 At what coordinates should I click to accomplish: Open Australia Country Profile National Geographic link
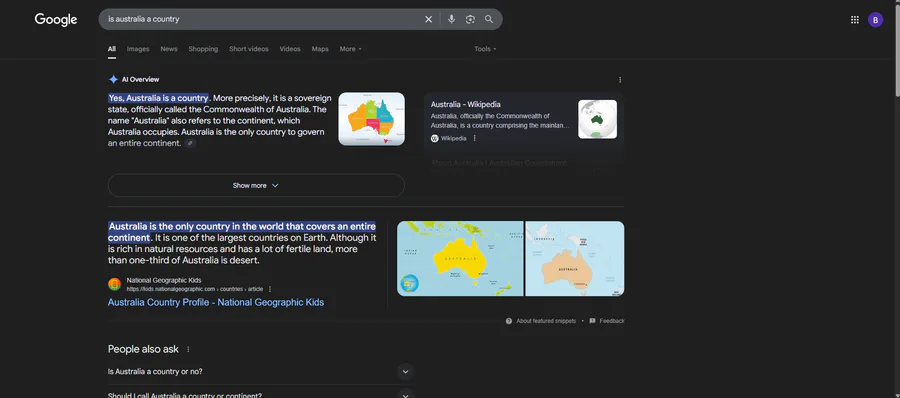(216, 303)
